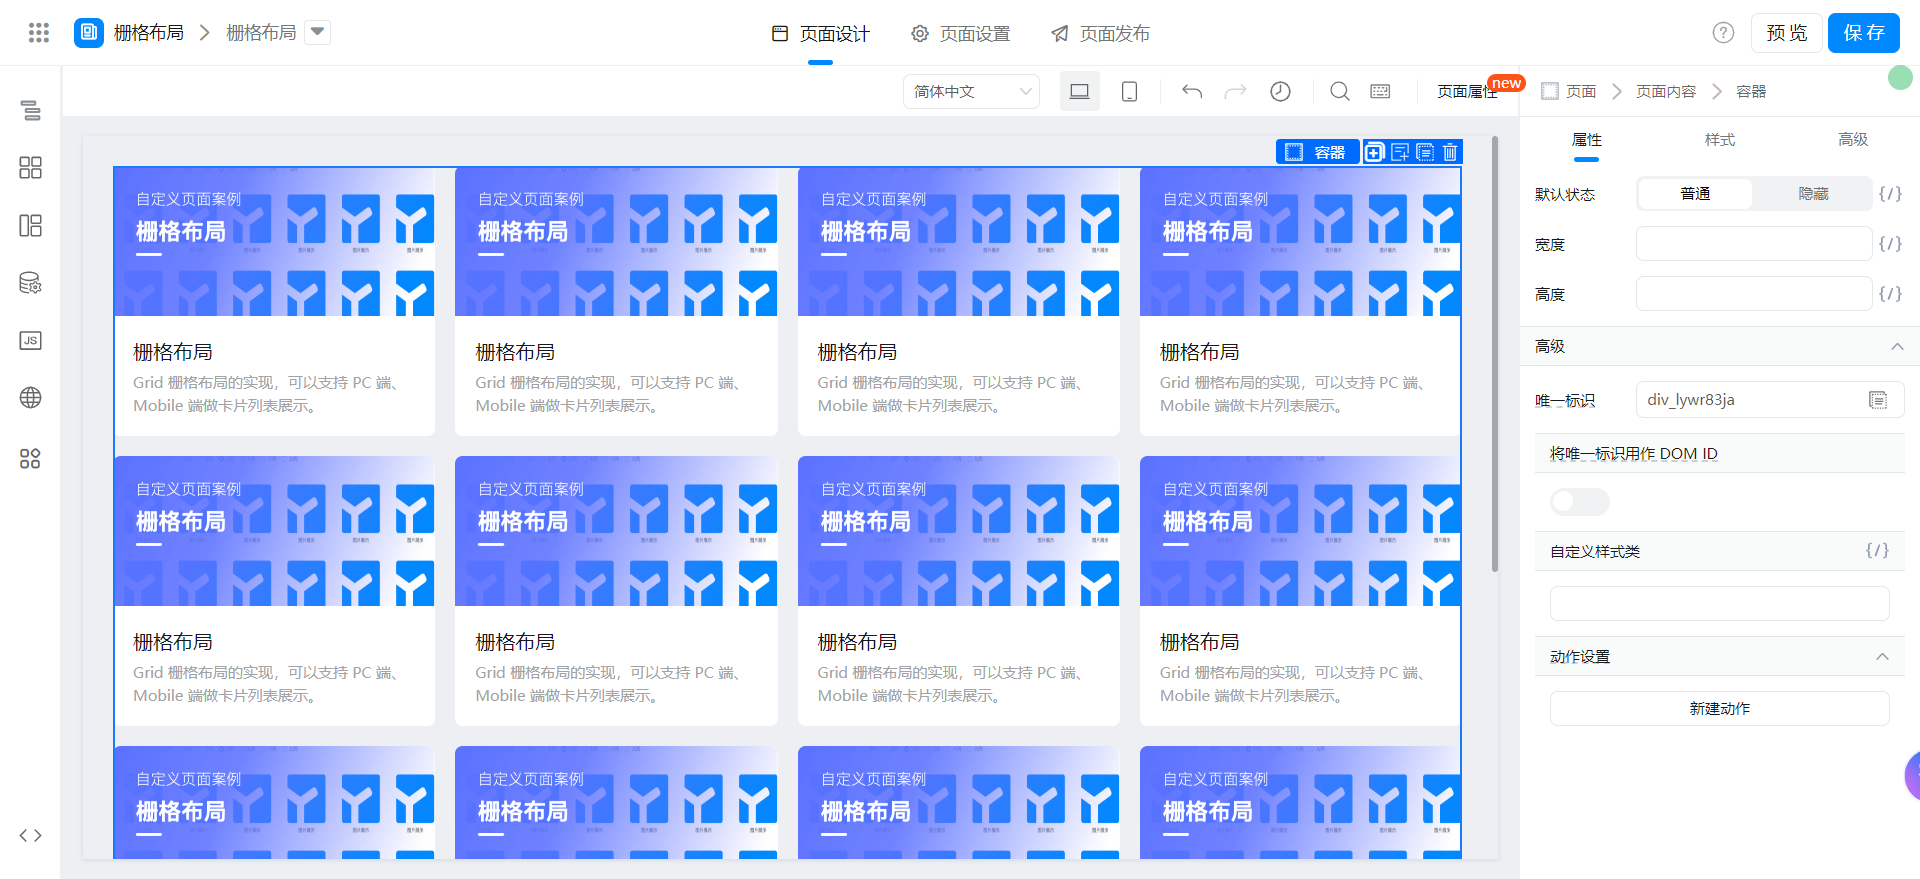Screen dimensions: 1920x879
Task: Click the blue 栅格布局 app logo icon
Action: coord(89,33)
